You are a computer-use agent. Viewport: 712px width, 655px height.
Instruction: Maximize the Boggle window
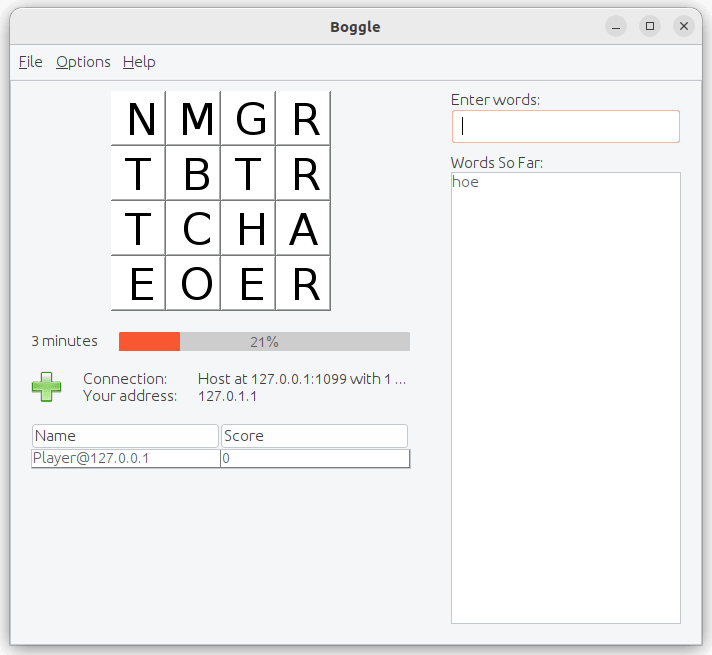pos(650,26)
